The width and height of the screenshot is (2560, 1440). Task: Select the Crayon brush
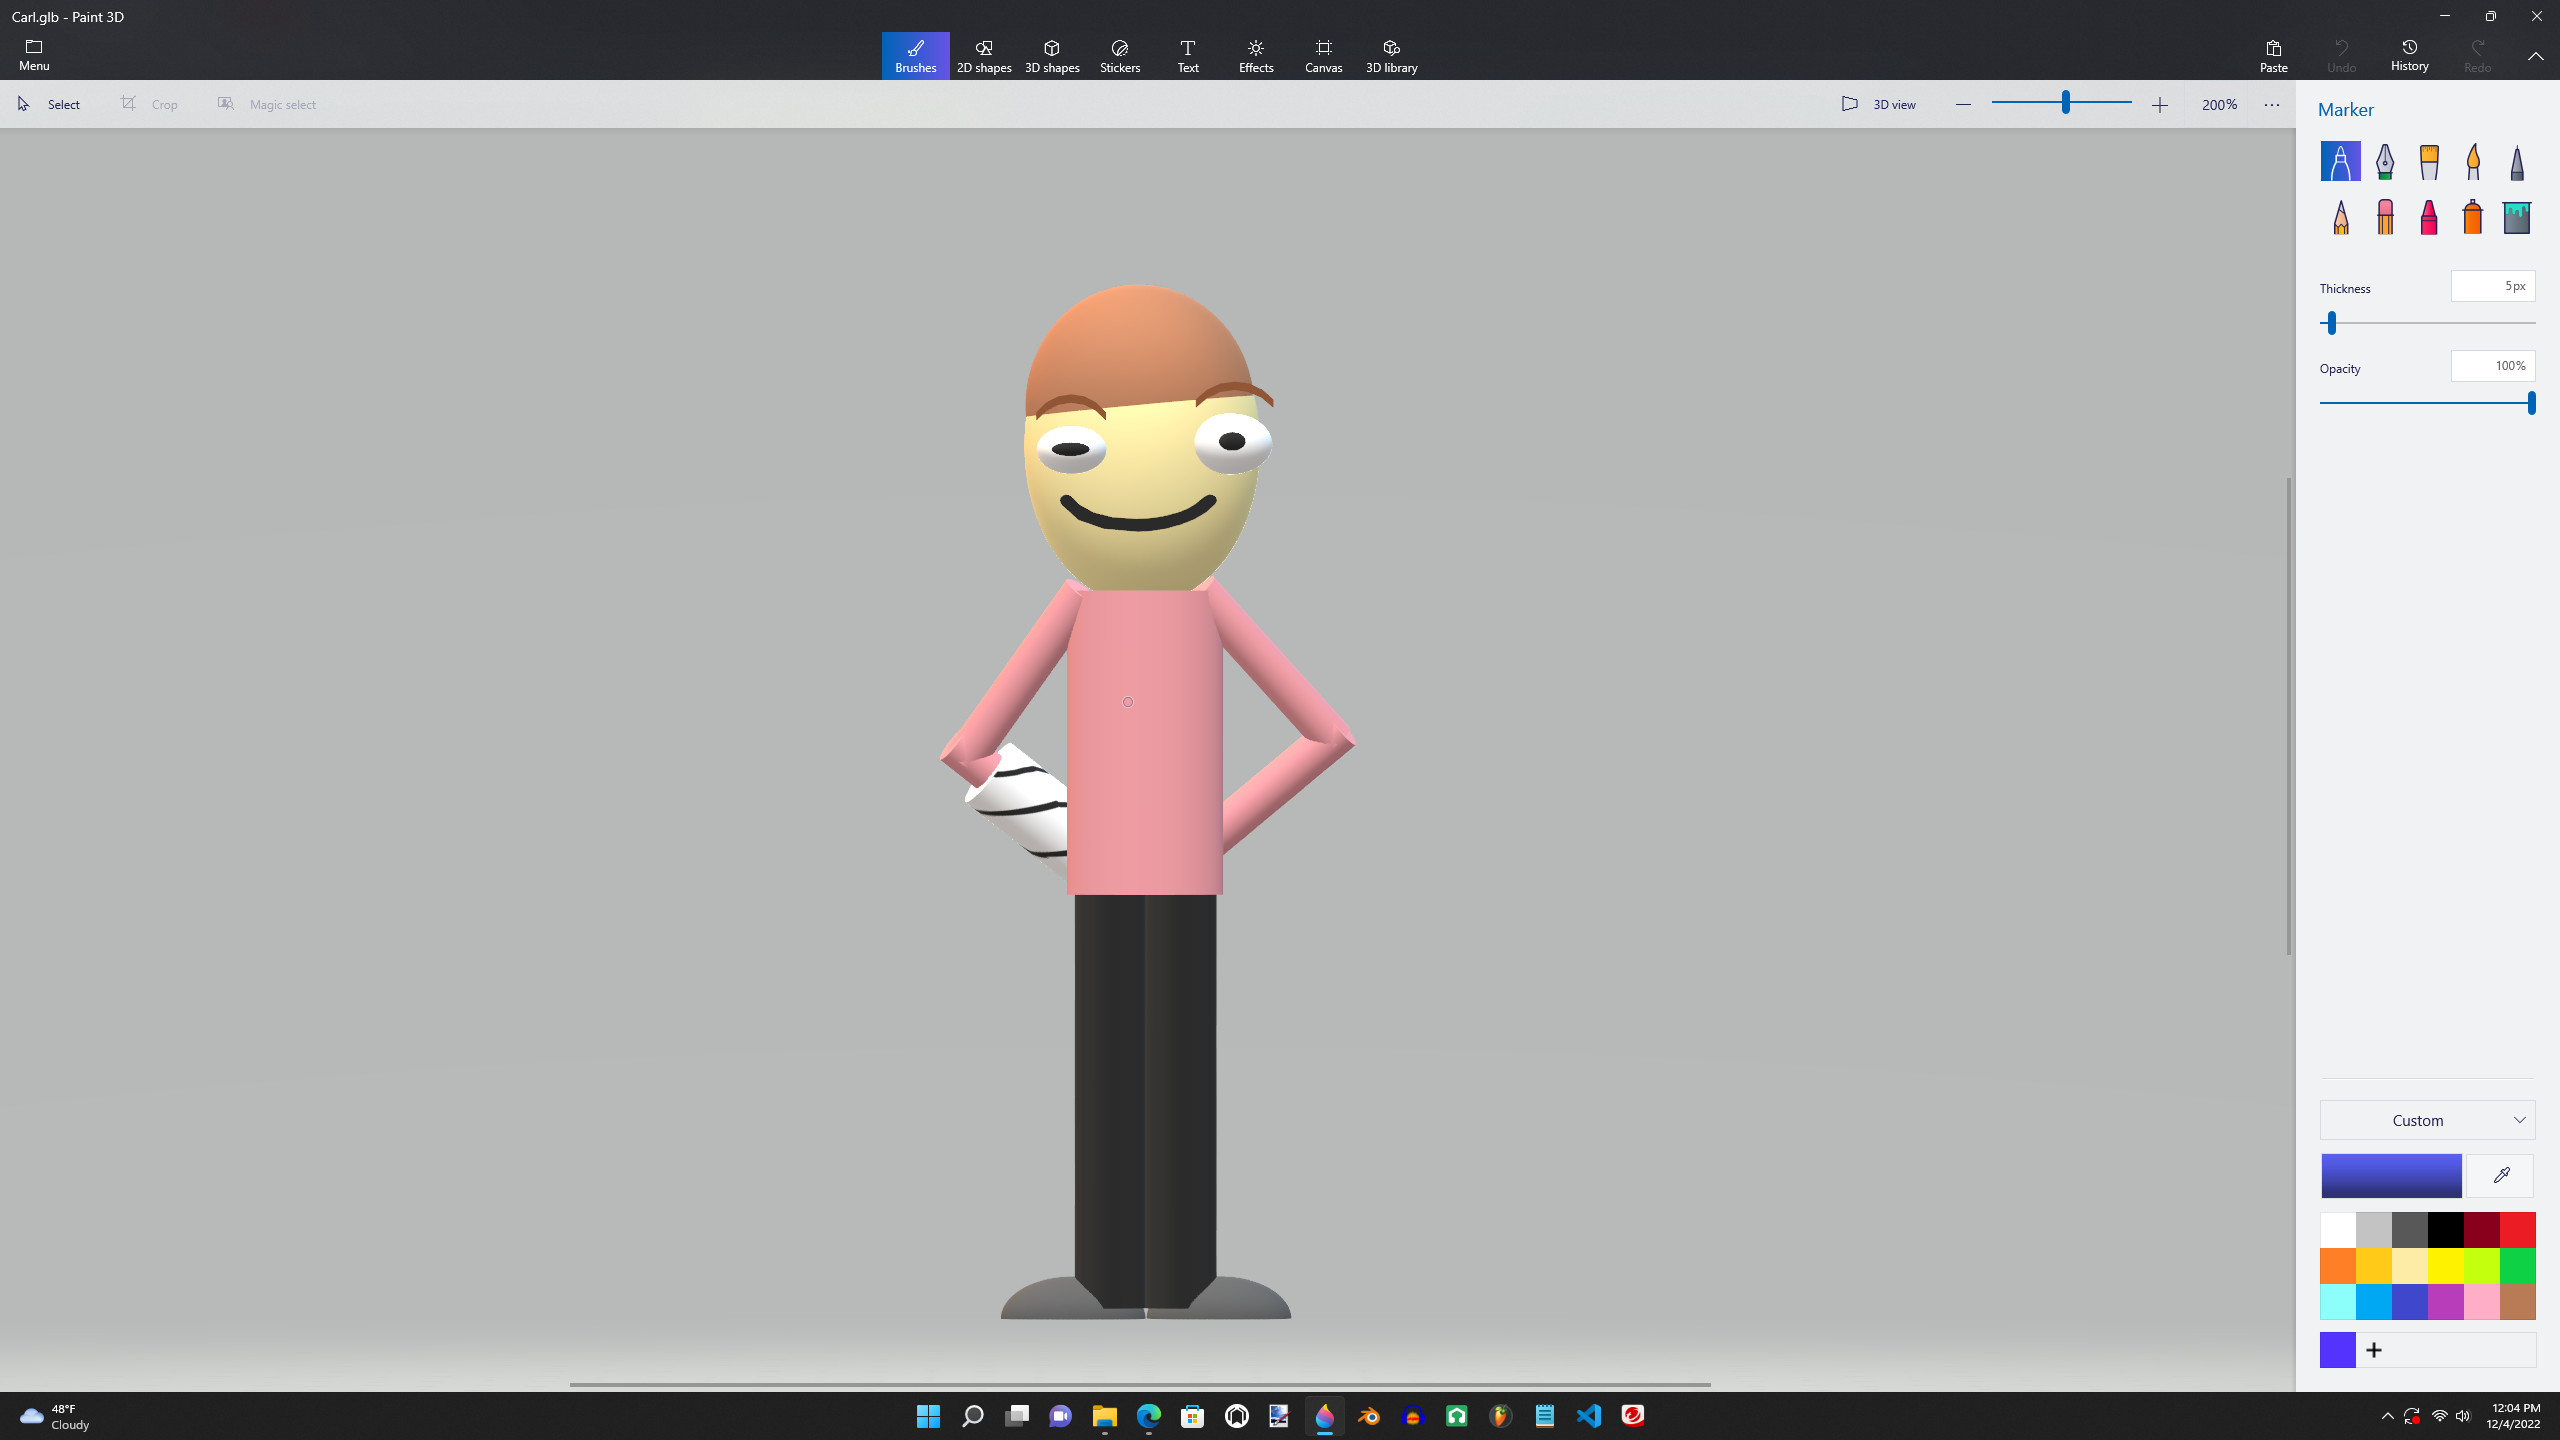(x=2430, y=217)
